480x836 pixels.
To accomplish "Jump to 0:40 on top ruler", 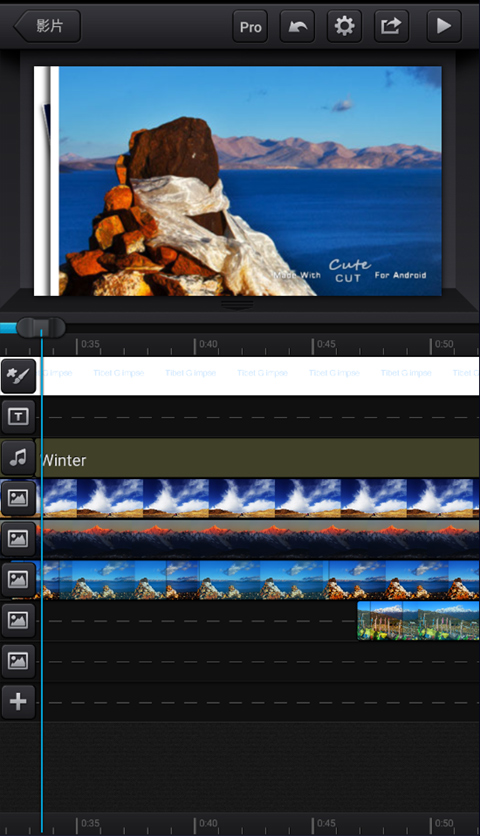I will (208, 344).
